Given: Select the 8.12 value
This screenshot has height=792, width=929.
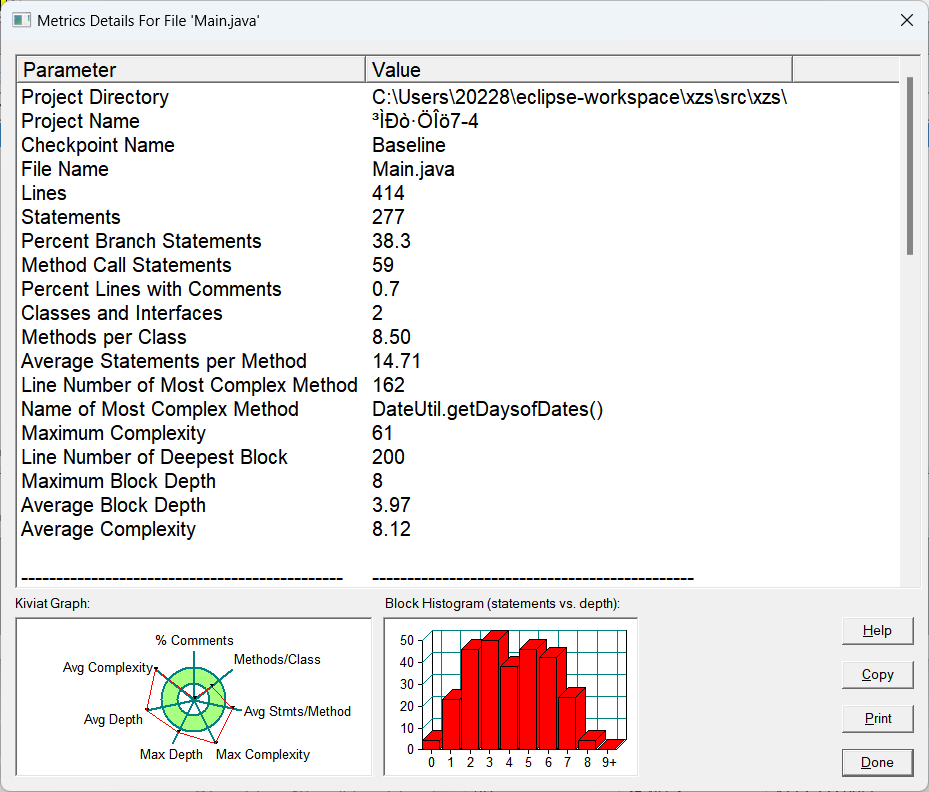Looking at the screenshot, I should (391, 530).
